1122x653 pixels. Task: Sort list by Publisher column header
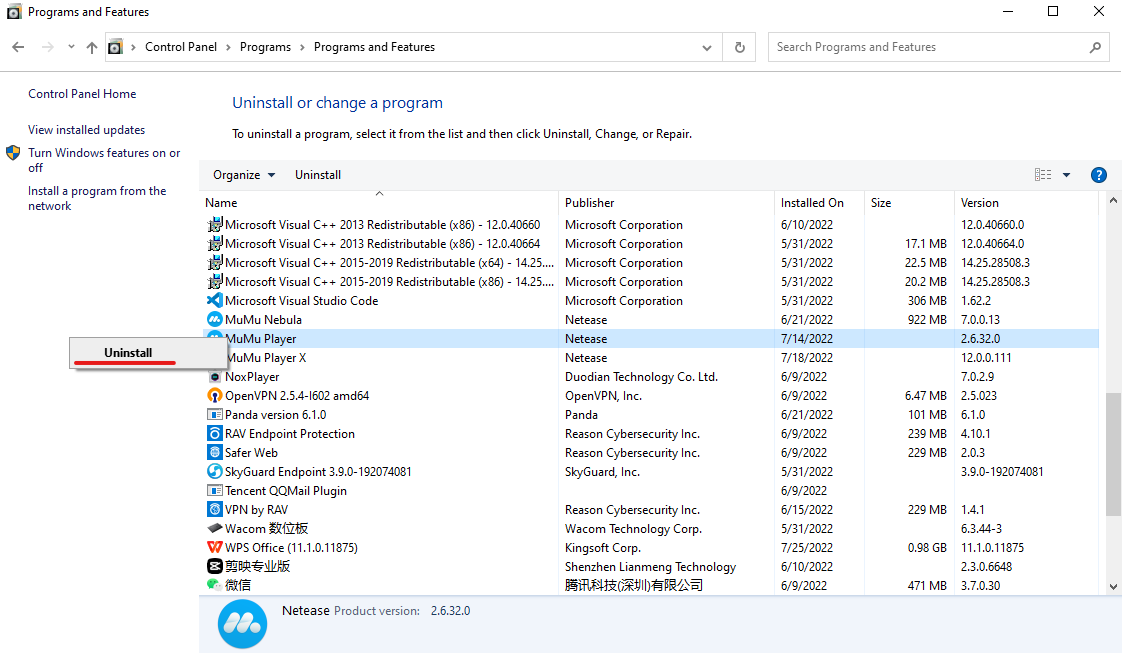666,203
